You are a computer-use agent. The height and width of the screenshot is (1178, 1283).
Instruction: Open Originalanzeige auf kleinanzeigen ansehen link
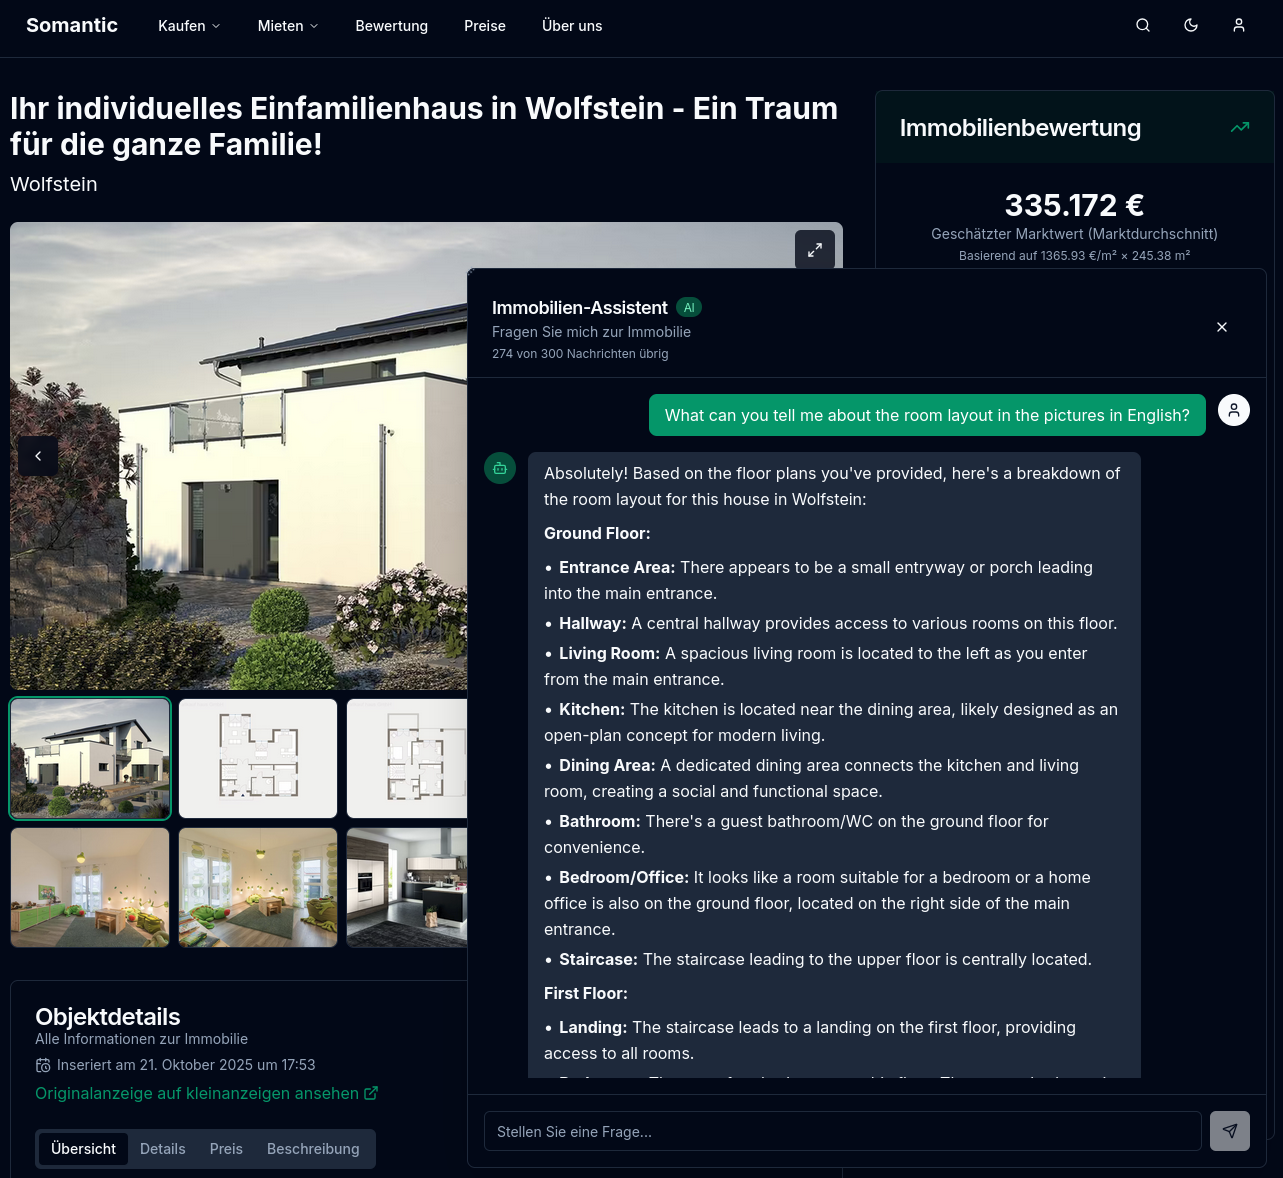click(197, 1093)
